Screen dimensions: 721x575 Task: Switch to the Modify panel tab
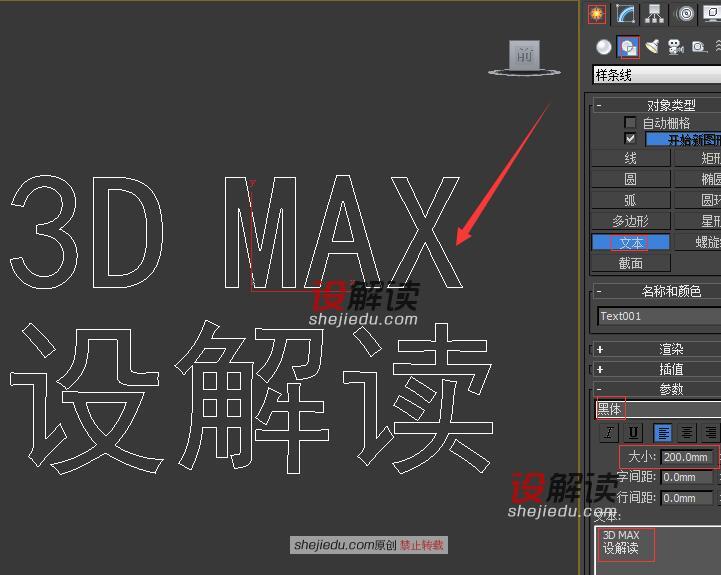(626, 14)
